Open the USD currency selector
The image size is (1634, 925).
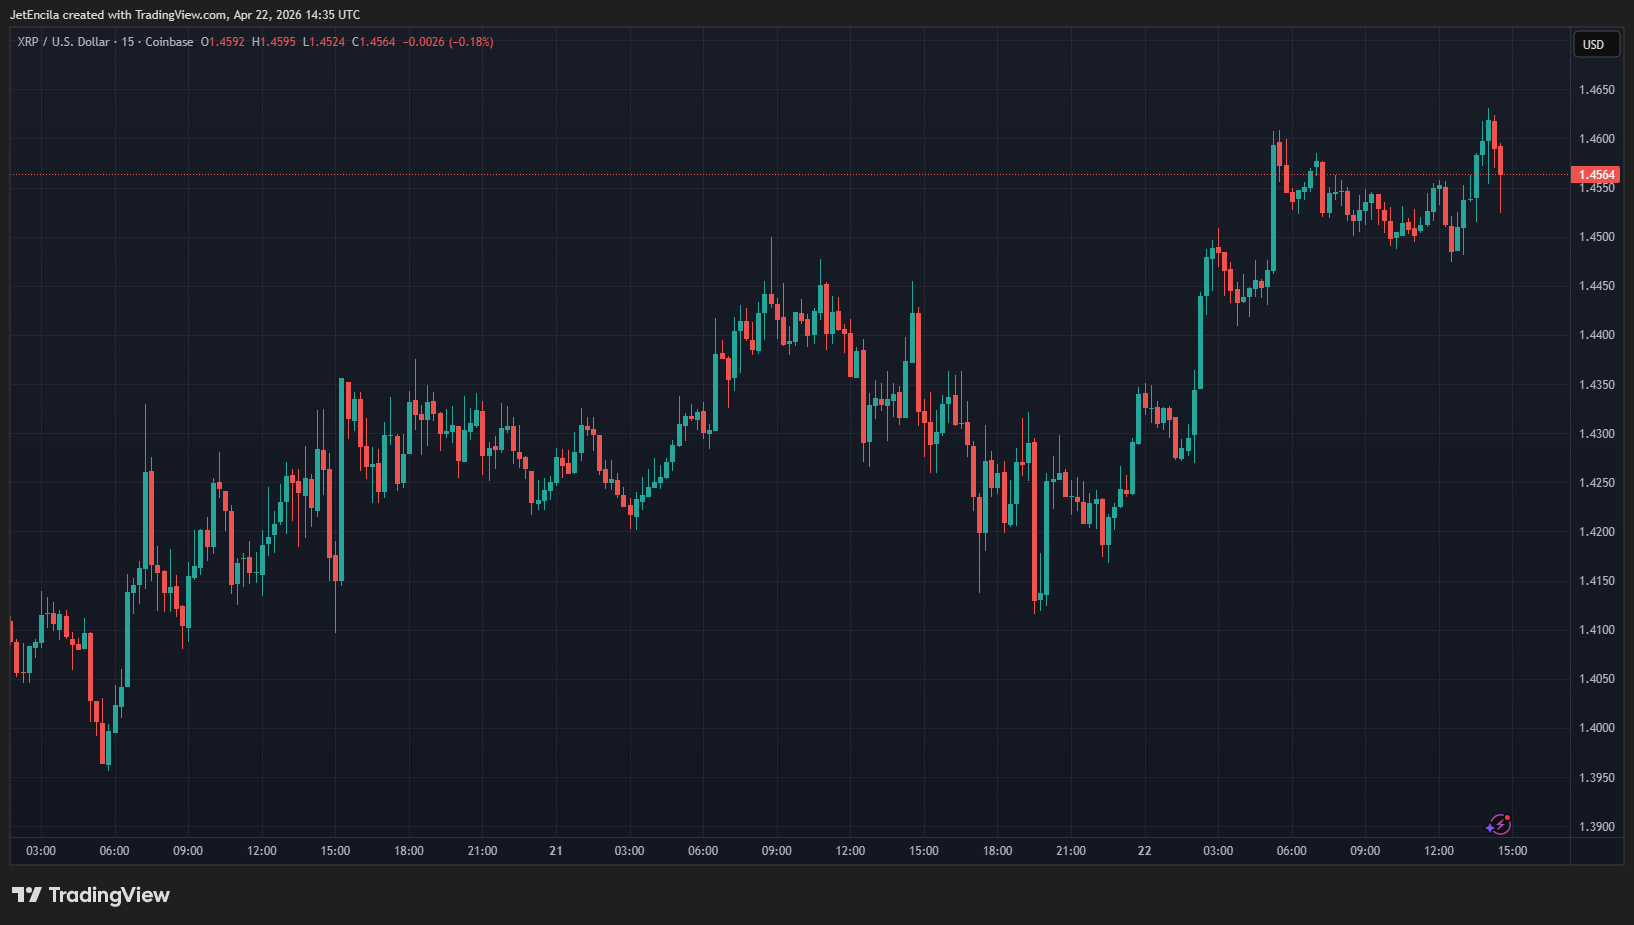1593,44
